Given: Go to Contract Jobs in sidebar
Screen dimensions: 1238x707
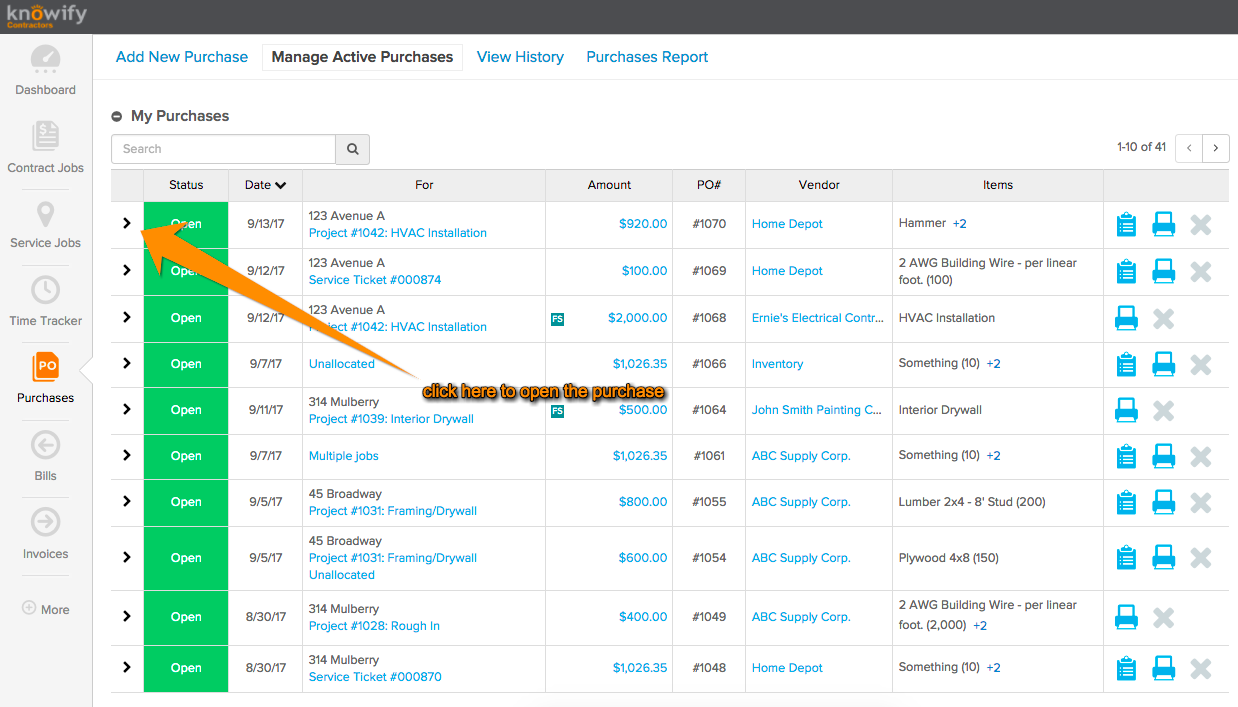Looking at the screenshot, I should coord(45,147).
